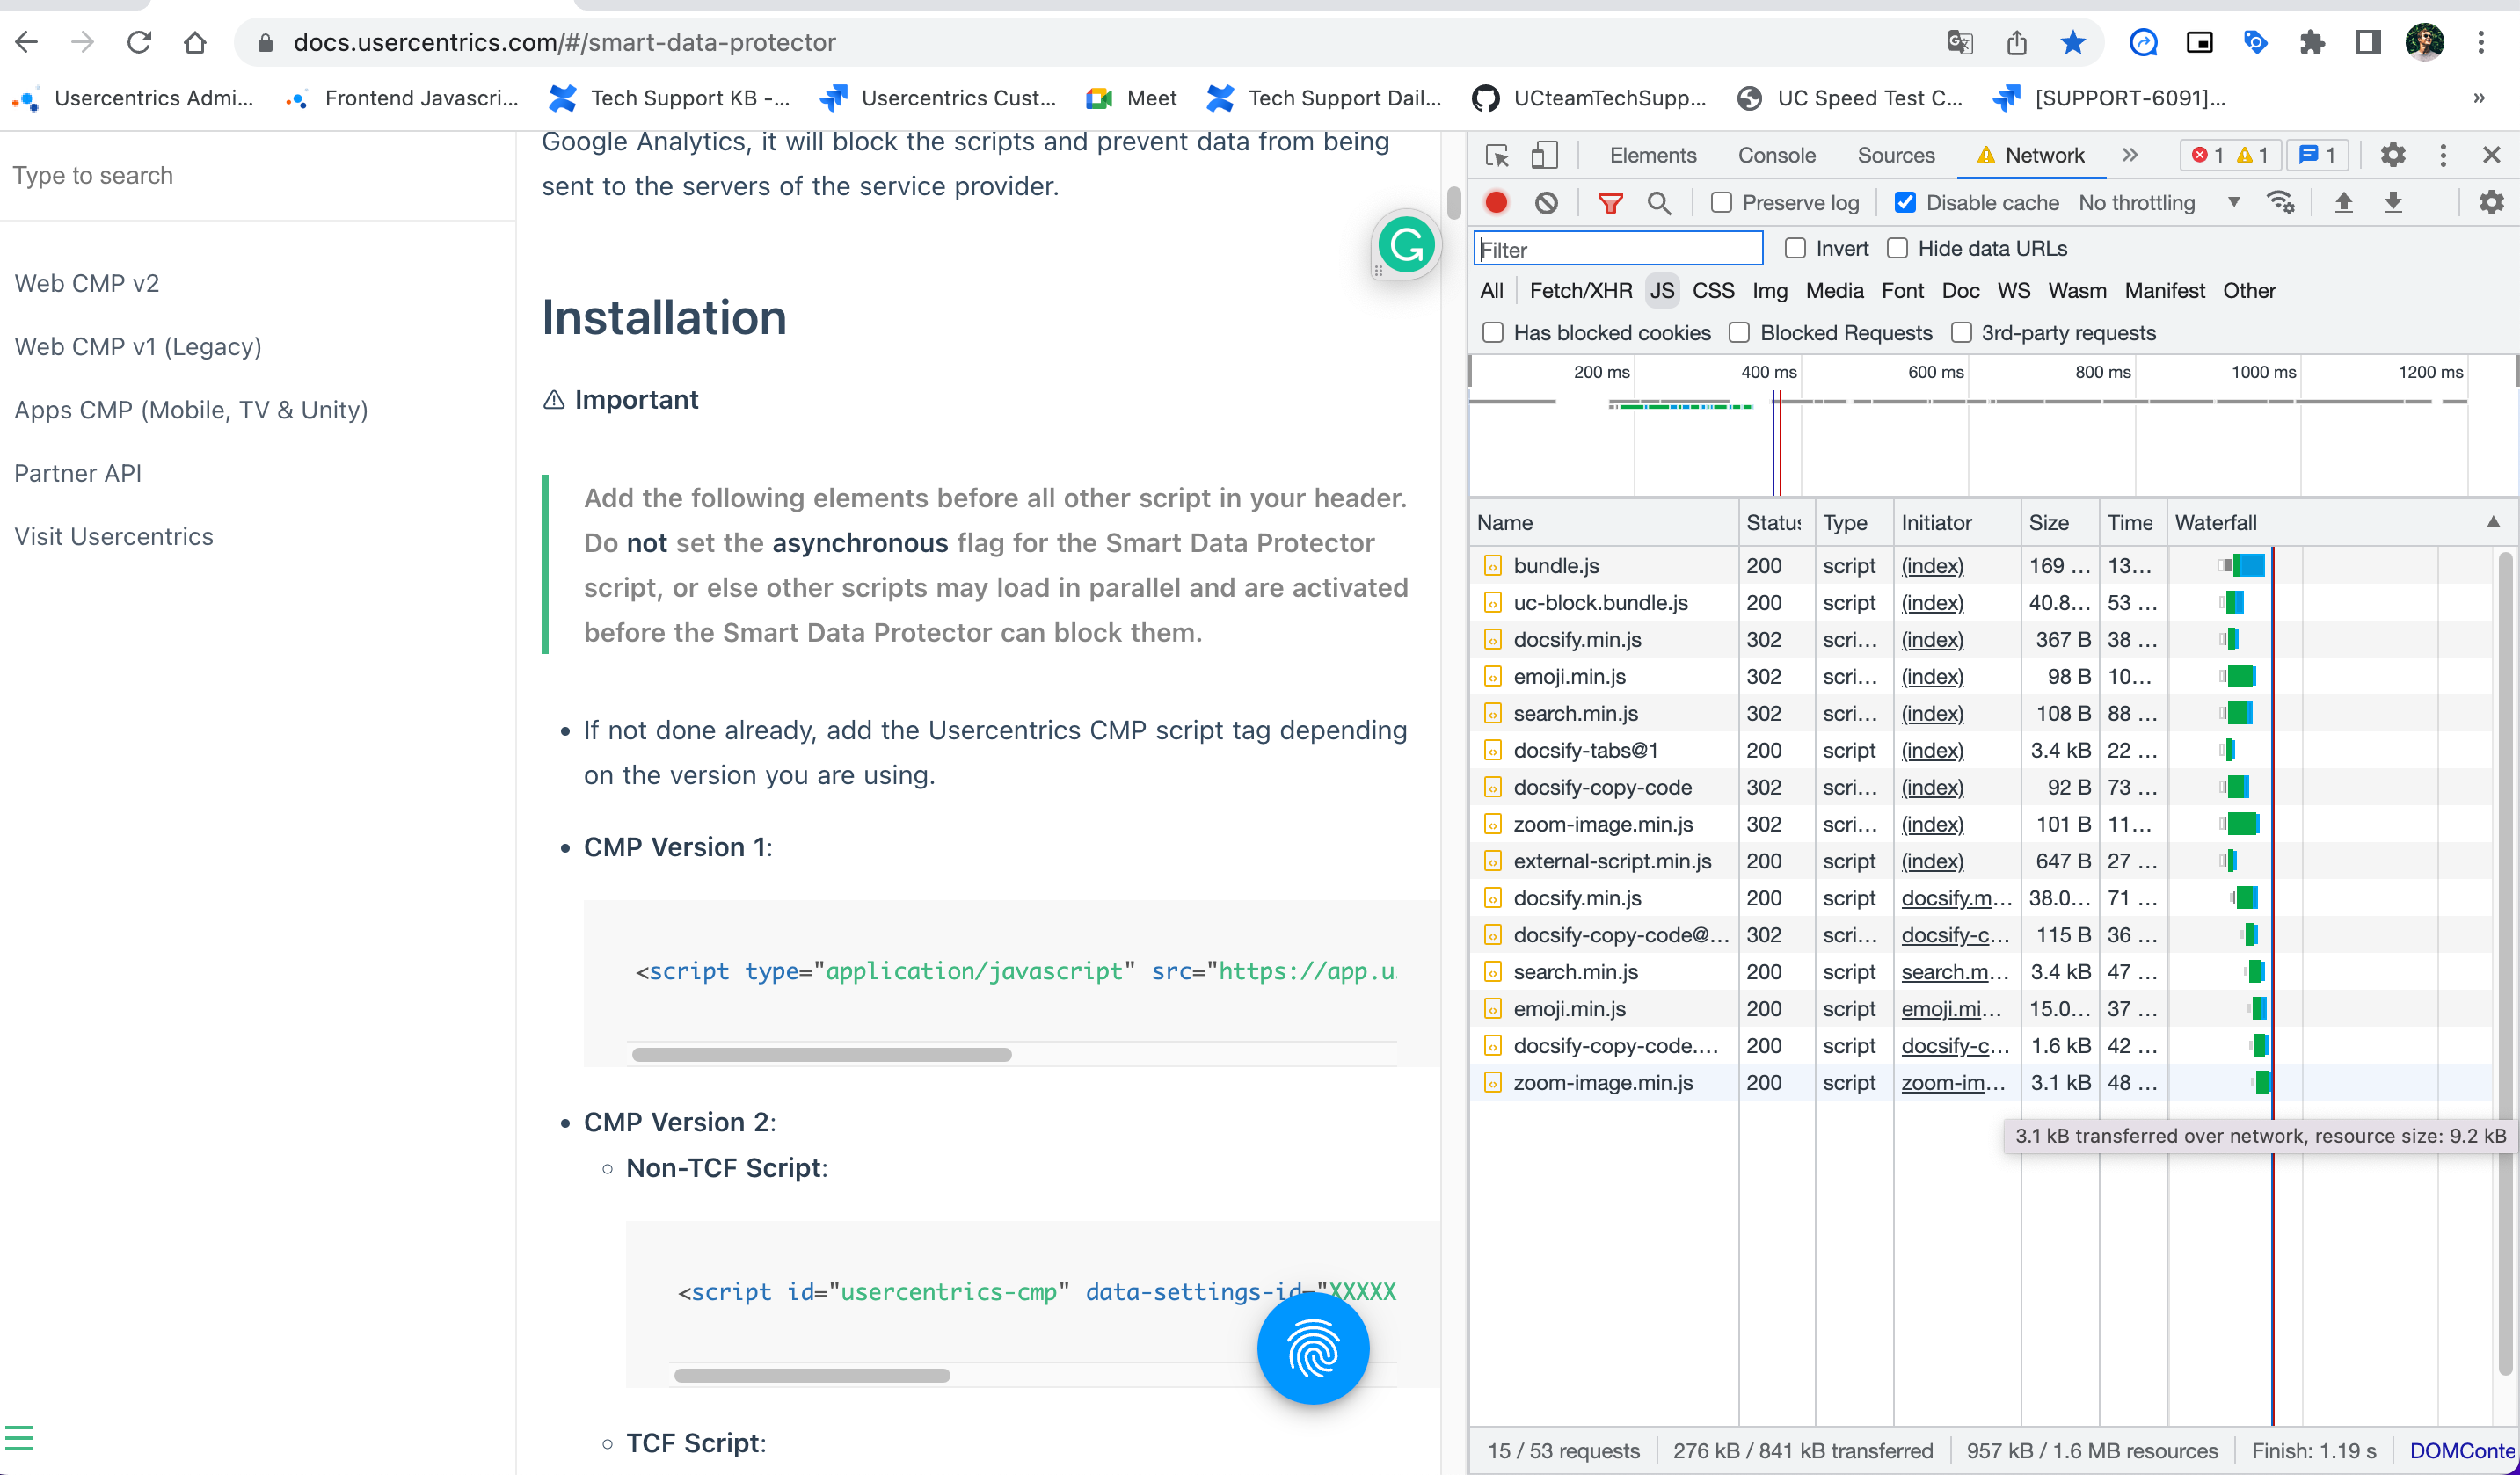
Task: Expand more DevTools tabs chevron
Action: (x=2130, y=155)
